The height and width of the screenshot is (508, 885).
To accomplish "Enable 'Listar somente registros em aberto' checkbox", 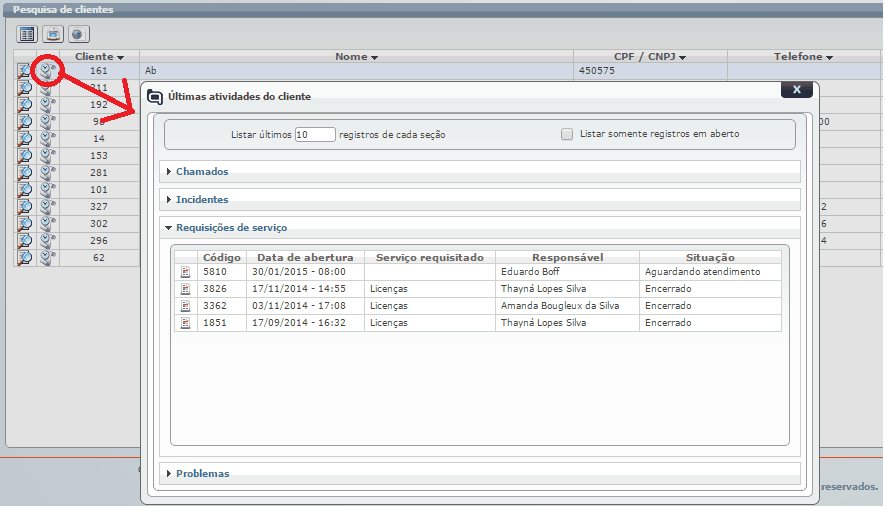I will coord(567,134).
